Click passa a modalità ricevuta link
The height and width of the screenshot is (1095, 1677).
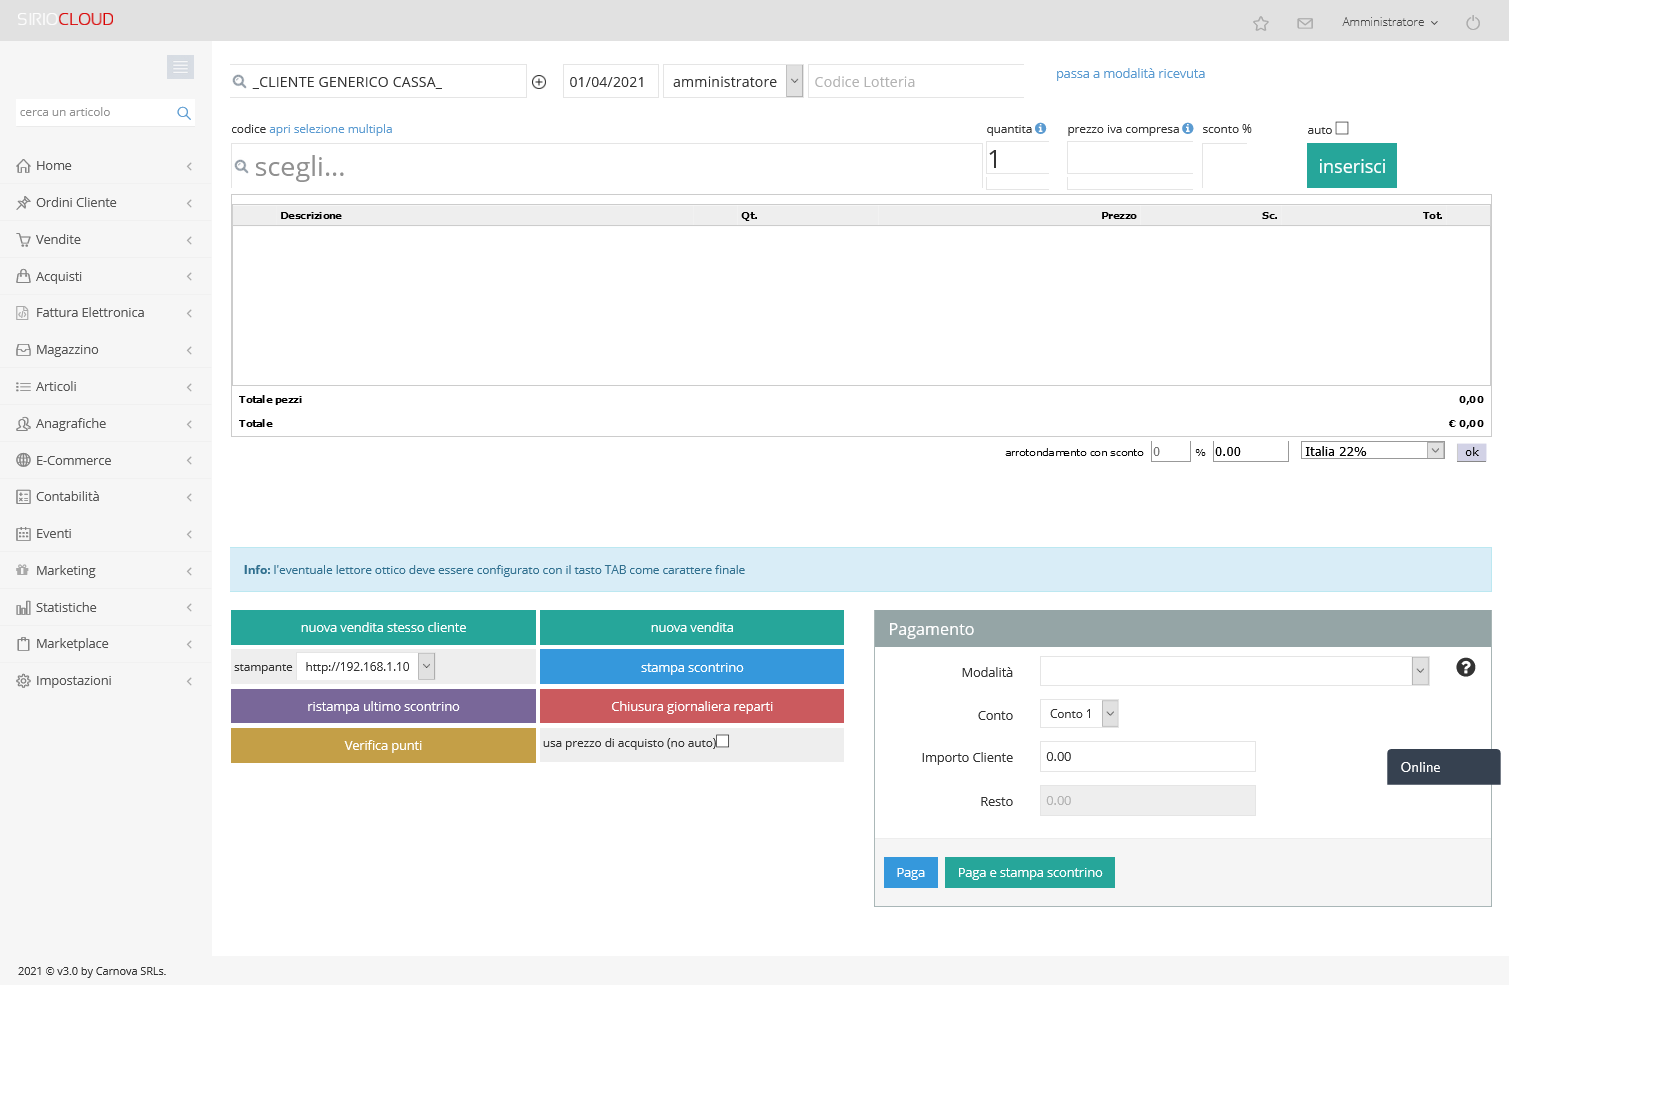tap(1130, 74)
